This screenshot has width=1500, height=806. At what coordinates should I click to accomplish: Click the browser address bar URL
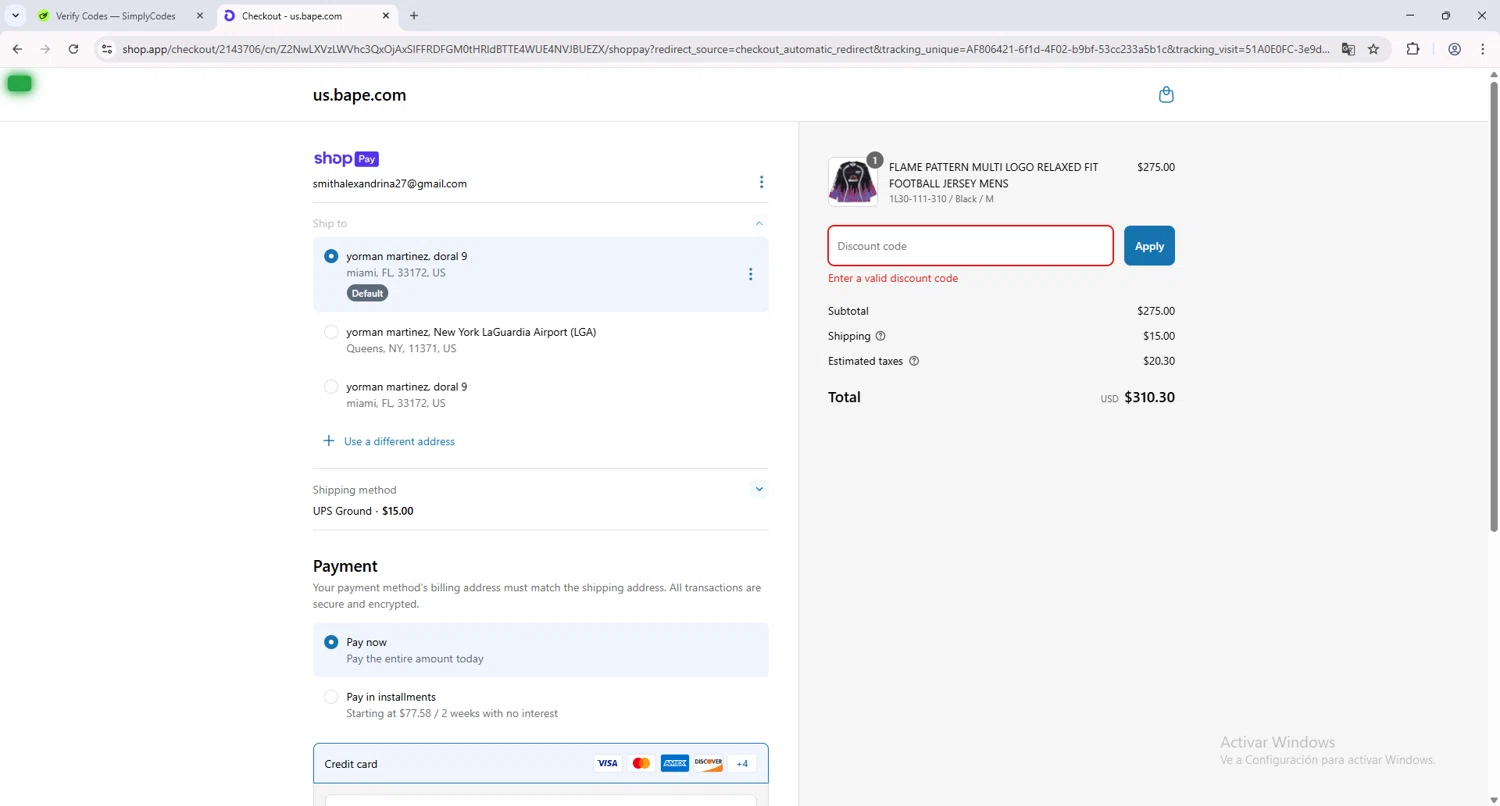[x=726, y=49]
